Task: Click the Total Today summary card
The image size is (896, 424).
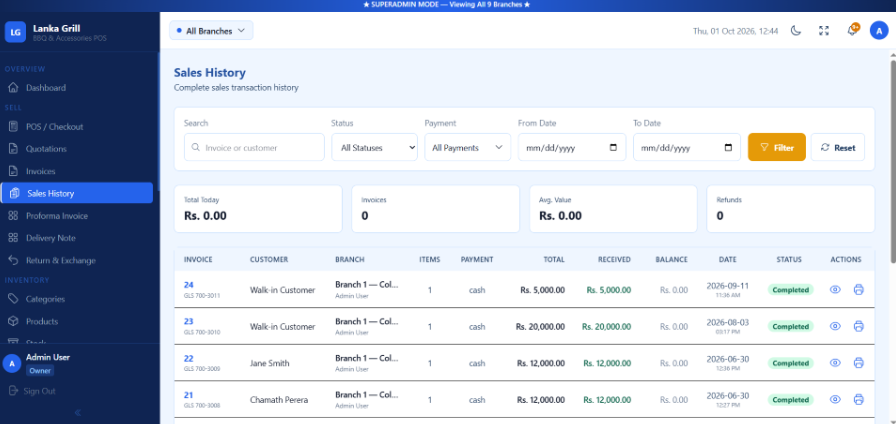Action: pos(258,209)
